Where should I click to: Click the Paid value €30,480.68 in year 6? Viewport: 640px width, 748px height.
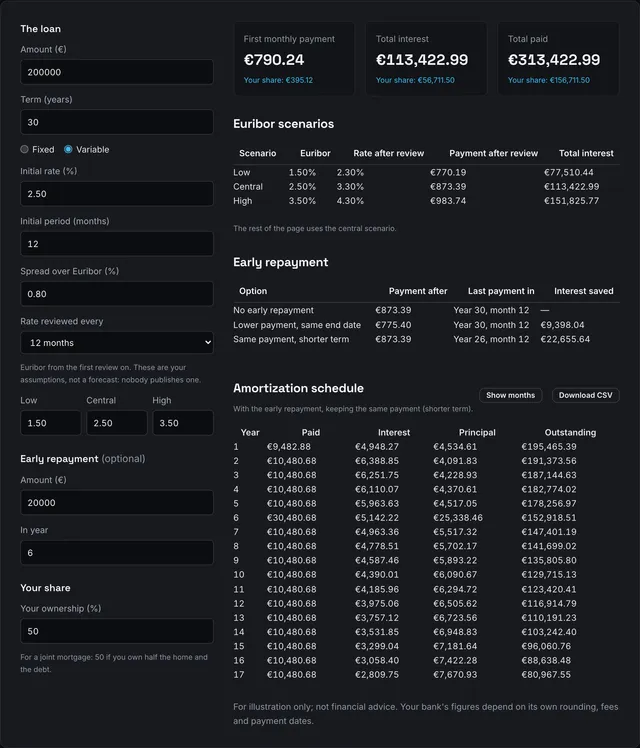coord(292,518)
